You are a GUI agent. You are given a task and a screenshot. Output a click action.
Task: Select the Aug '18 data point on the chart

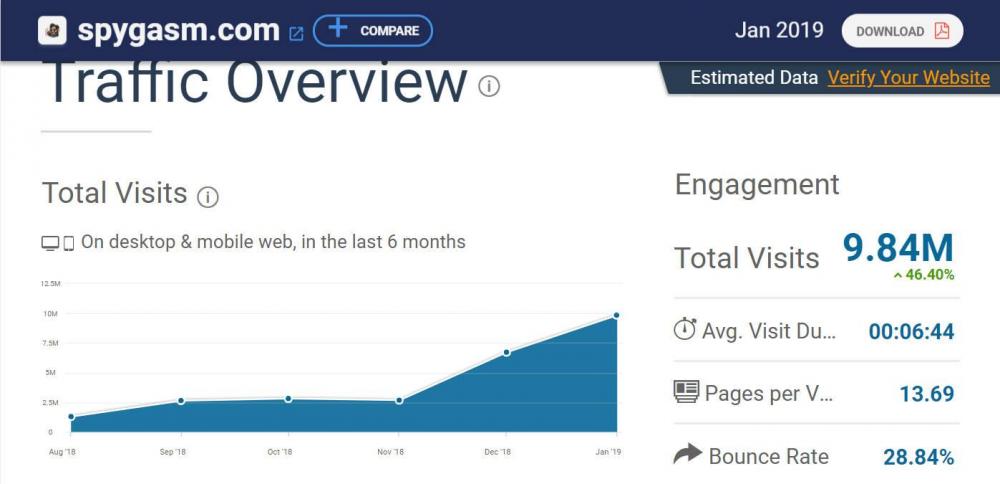[x=71, y=417]
